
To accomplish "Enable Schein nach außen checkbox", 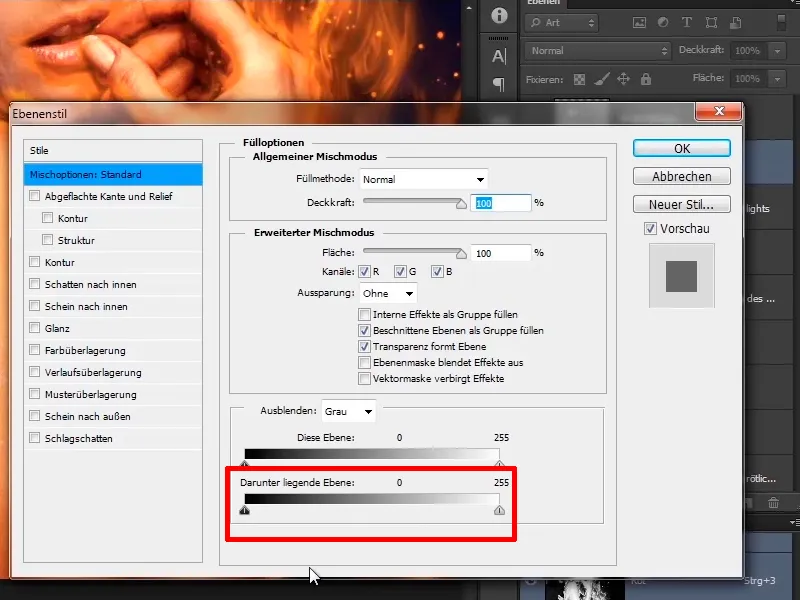I will pyautogui.click(x=35, y=416).
